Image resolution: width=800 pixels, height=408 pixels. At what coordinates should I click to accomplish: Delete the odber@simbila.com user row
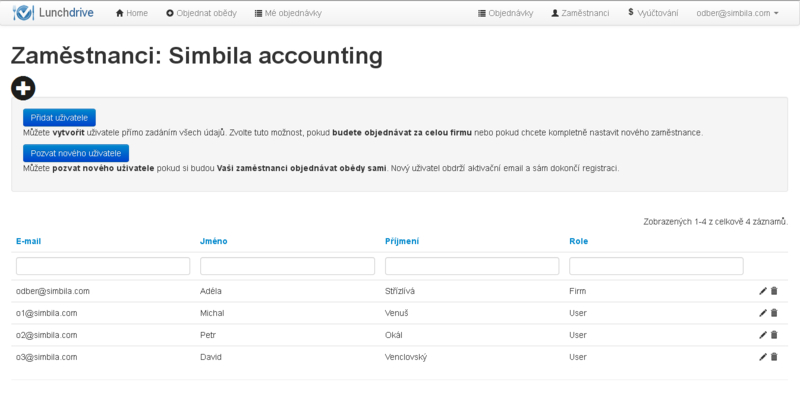[x=774, y=291]
